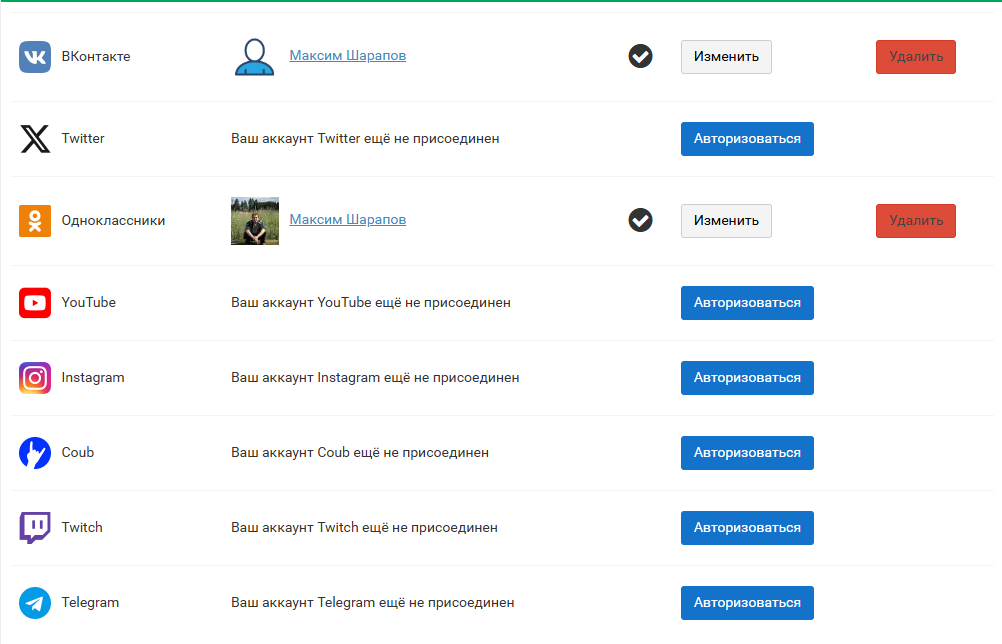Screen dimensions: 1002x644
Task: Click the Coub blue hand icon
Action: pos(35,453)
